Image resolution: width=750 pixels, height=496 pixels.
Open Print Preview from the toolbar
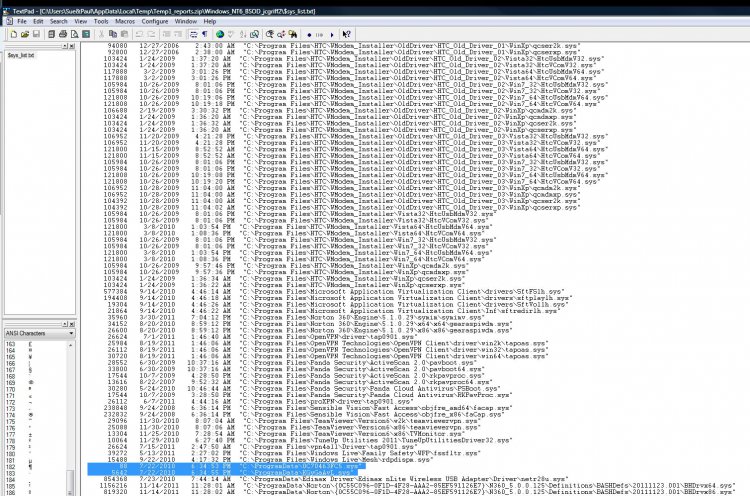click(x=74, y=34)
